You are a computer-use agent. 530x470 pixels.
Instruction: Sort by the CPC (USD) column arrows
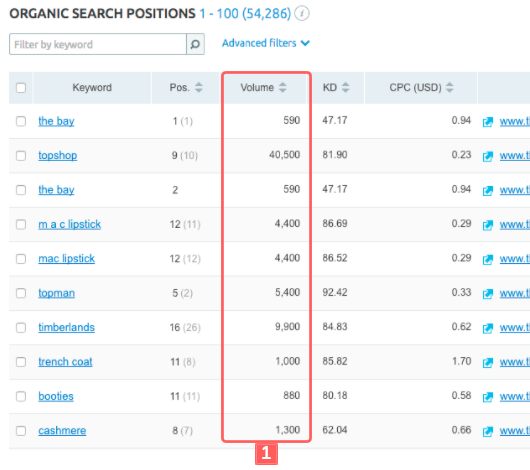pyautogui.click(x=450, y=88)
